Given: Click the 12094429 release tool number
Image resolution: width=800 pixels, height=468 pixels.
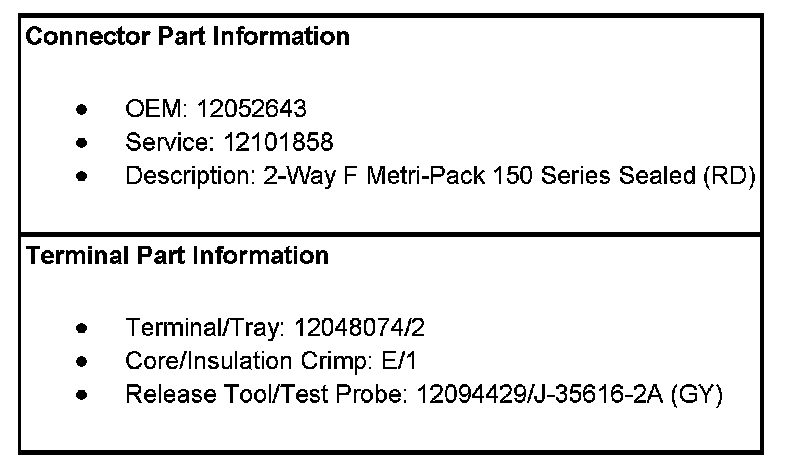Looking at the screenshot, I should click(x=472, y=395).
